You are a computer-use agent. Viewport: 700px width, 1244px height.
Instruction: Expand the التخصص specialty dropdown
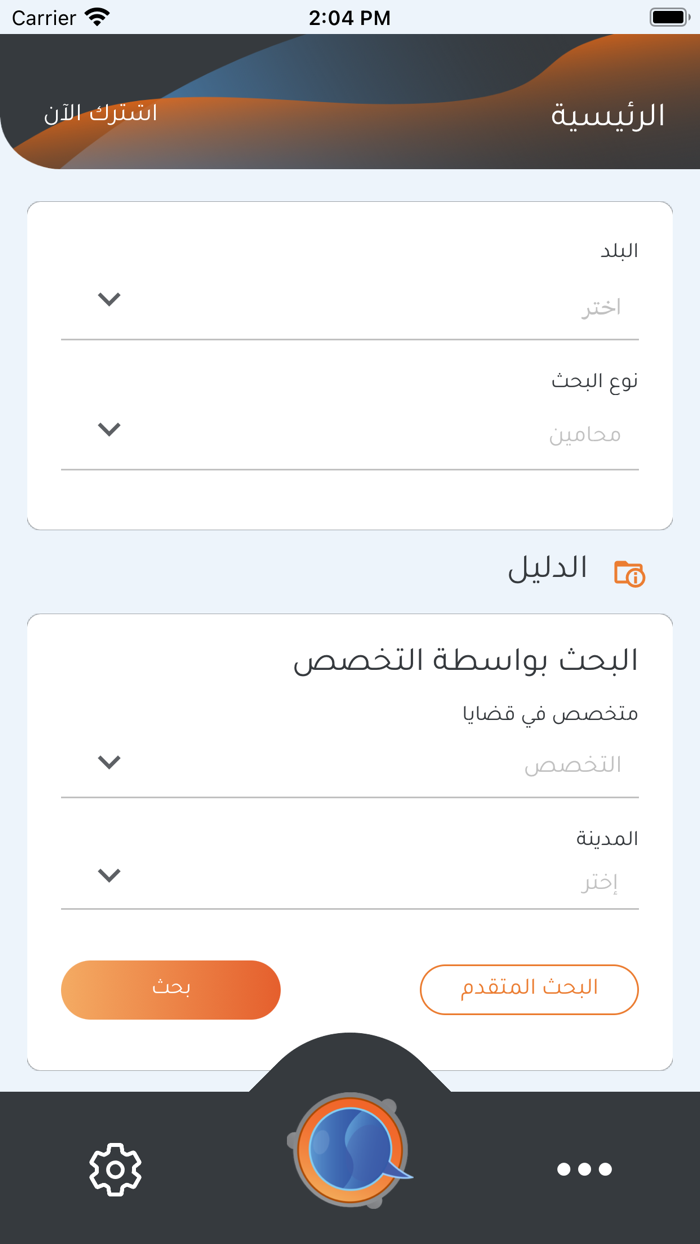(x=109, y=761)
